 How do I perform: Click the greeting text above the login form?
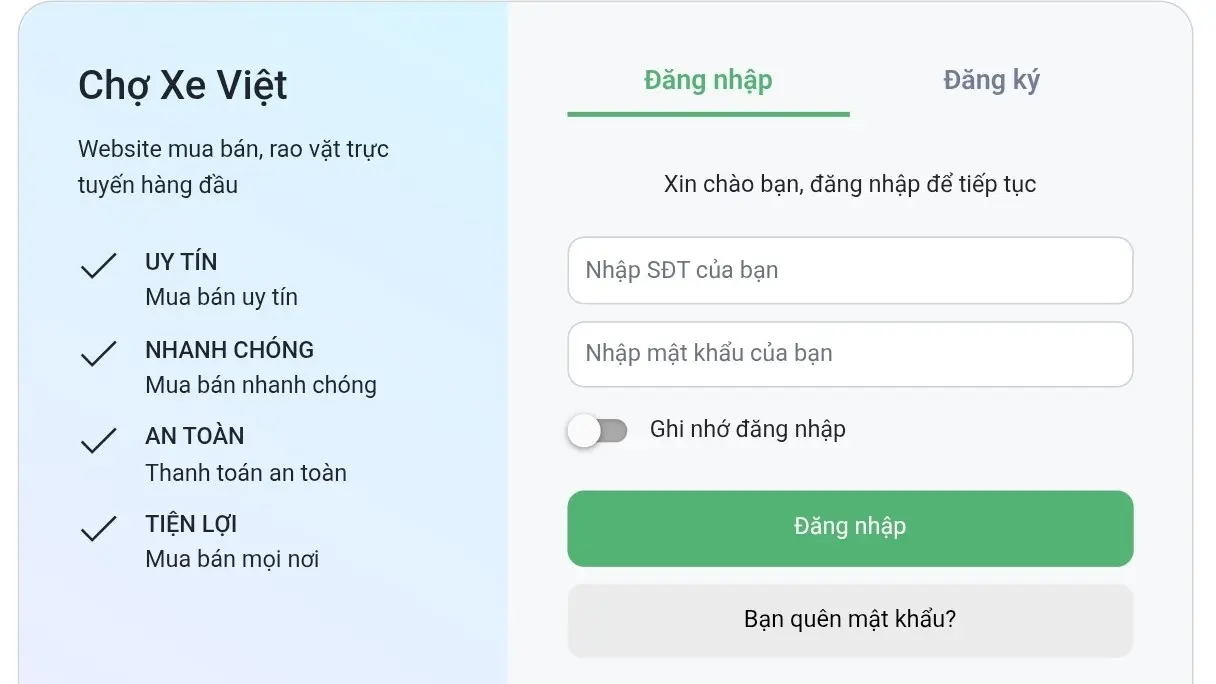(x=850, y=183)
